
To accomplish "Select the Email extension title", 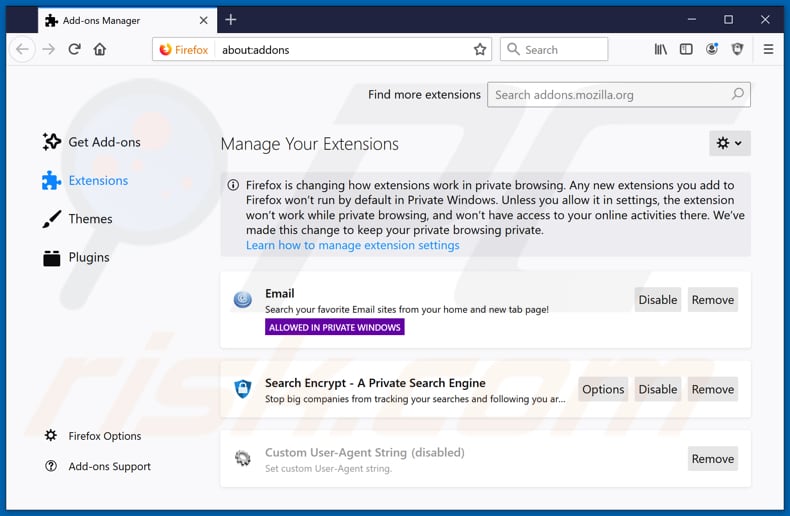I will 280,294.
